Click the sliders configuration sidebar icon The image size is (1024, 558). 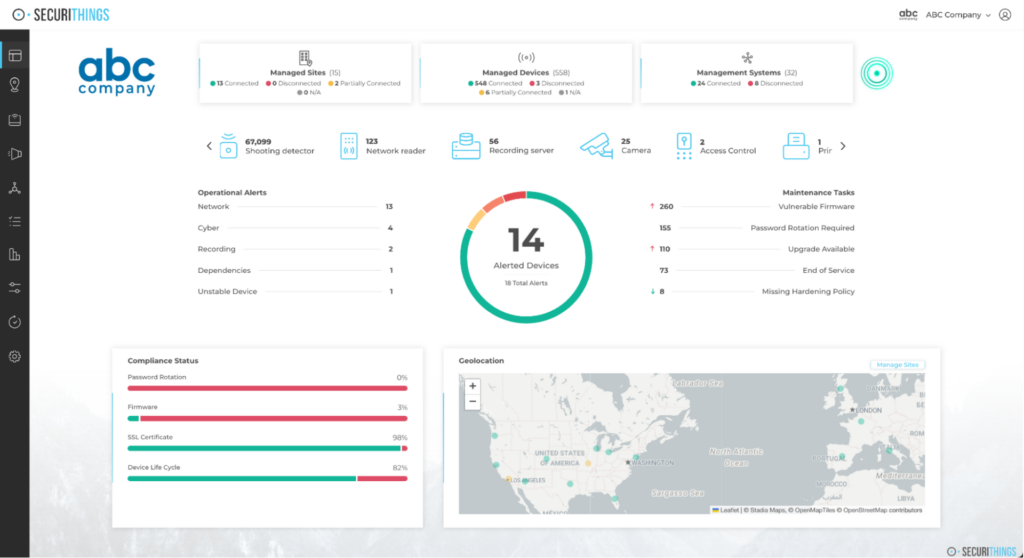click(x=14, y=288)
